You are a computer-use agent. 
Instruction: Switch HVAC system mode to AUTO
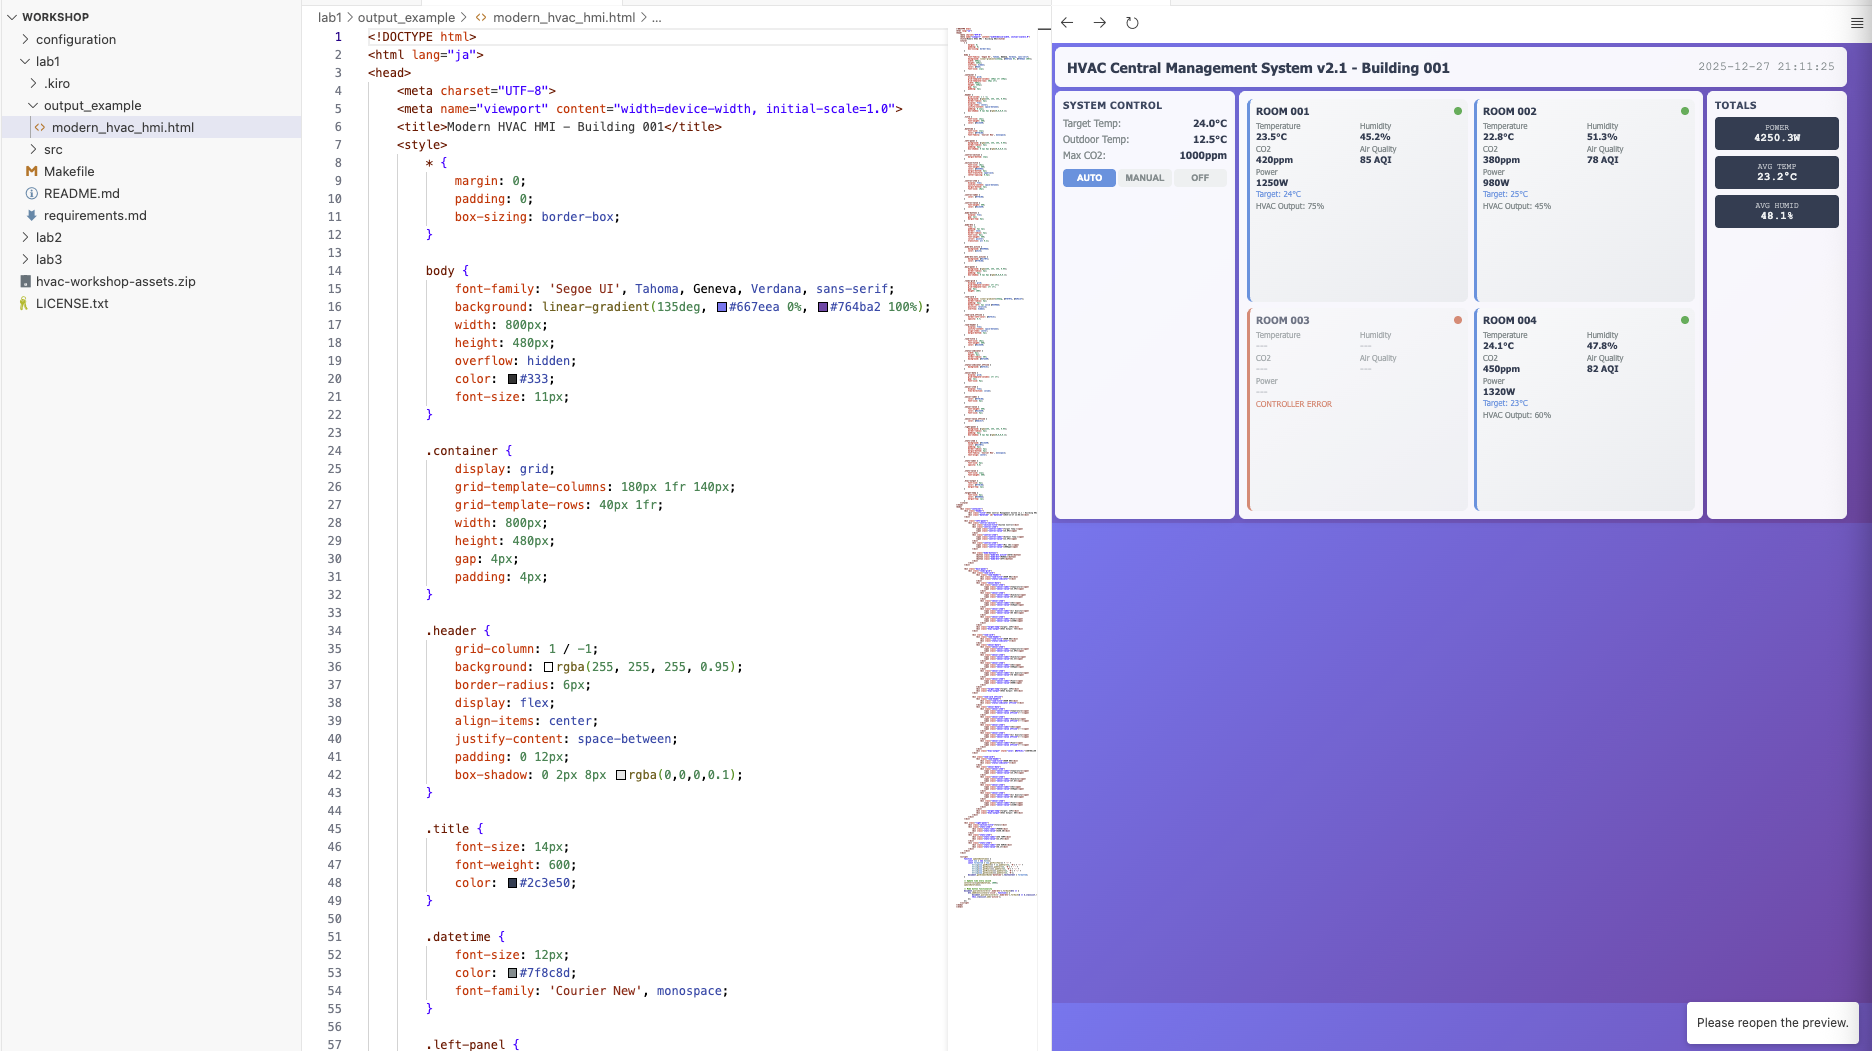[x=1089, y=178]
